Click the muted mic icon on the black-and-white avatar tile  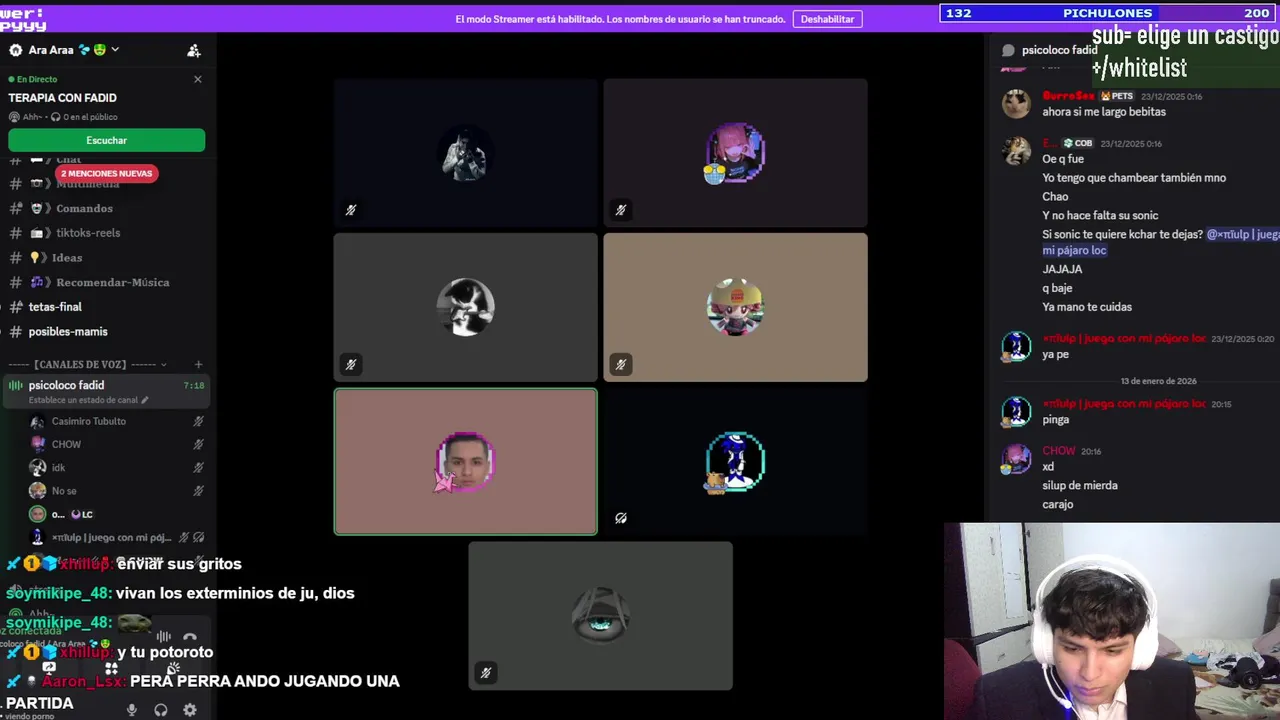pos(351,365)
